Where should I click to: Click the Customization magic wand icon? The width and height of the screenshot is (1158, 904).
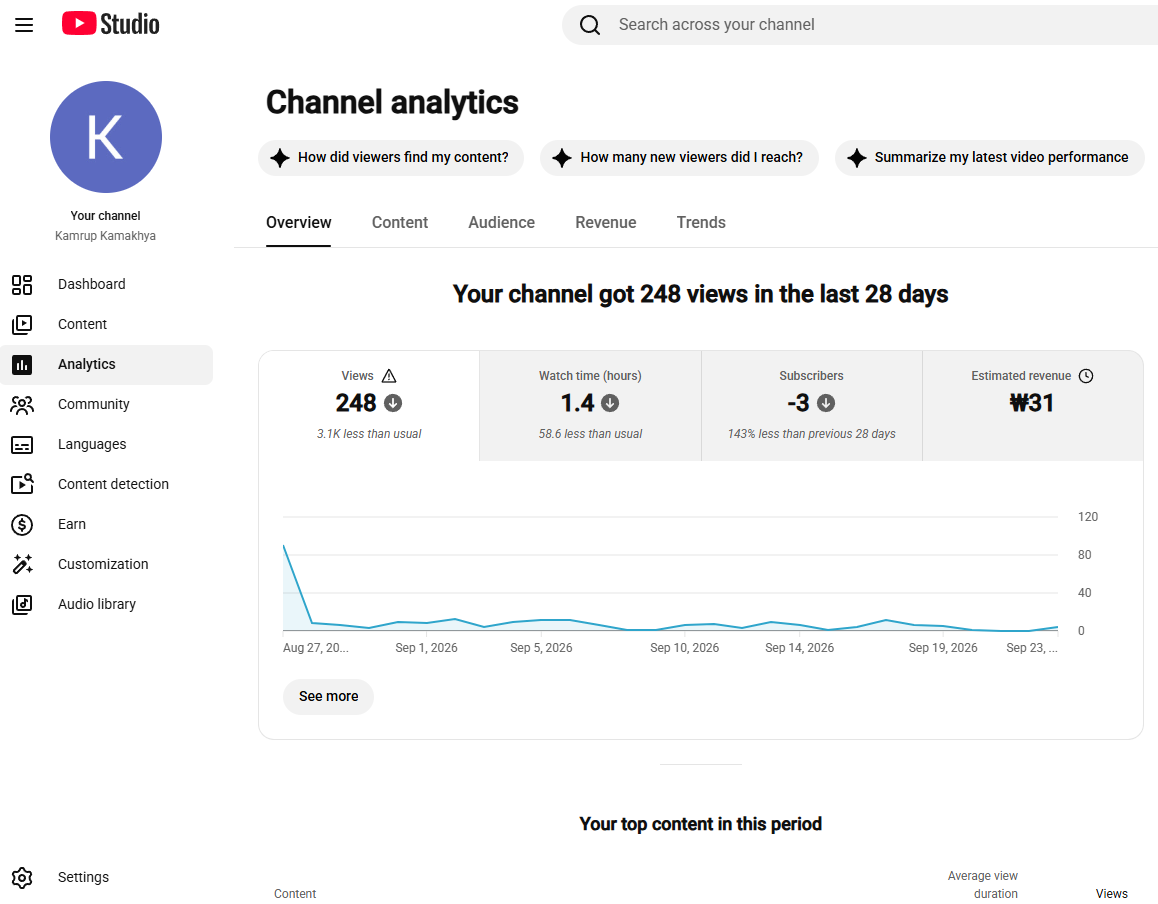(x=22, y=564)
